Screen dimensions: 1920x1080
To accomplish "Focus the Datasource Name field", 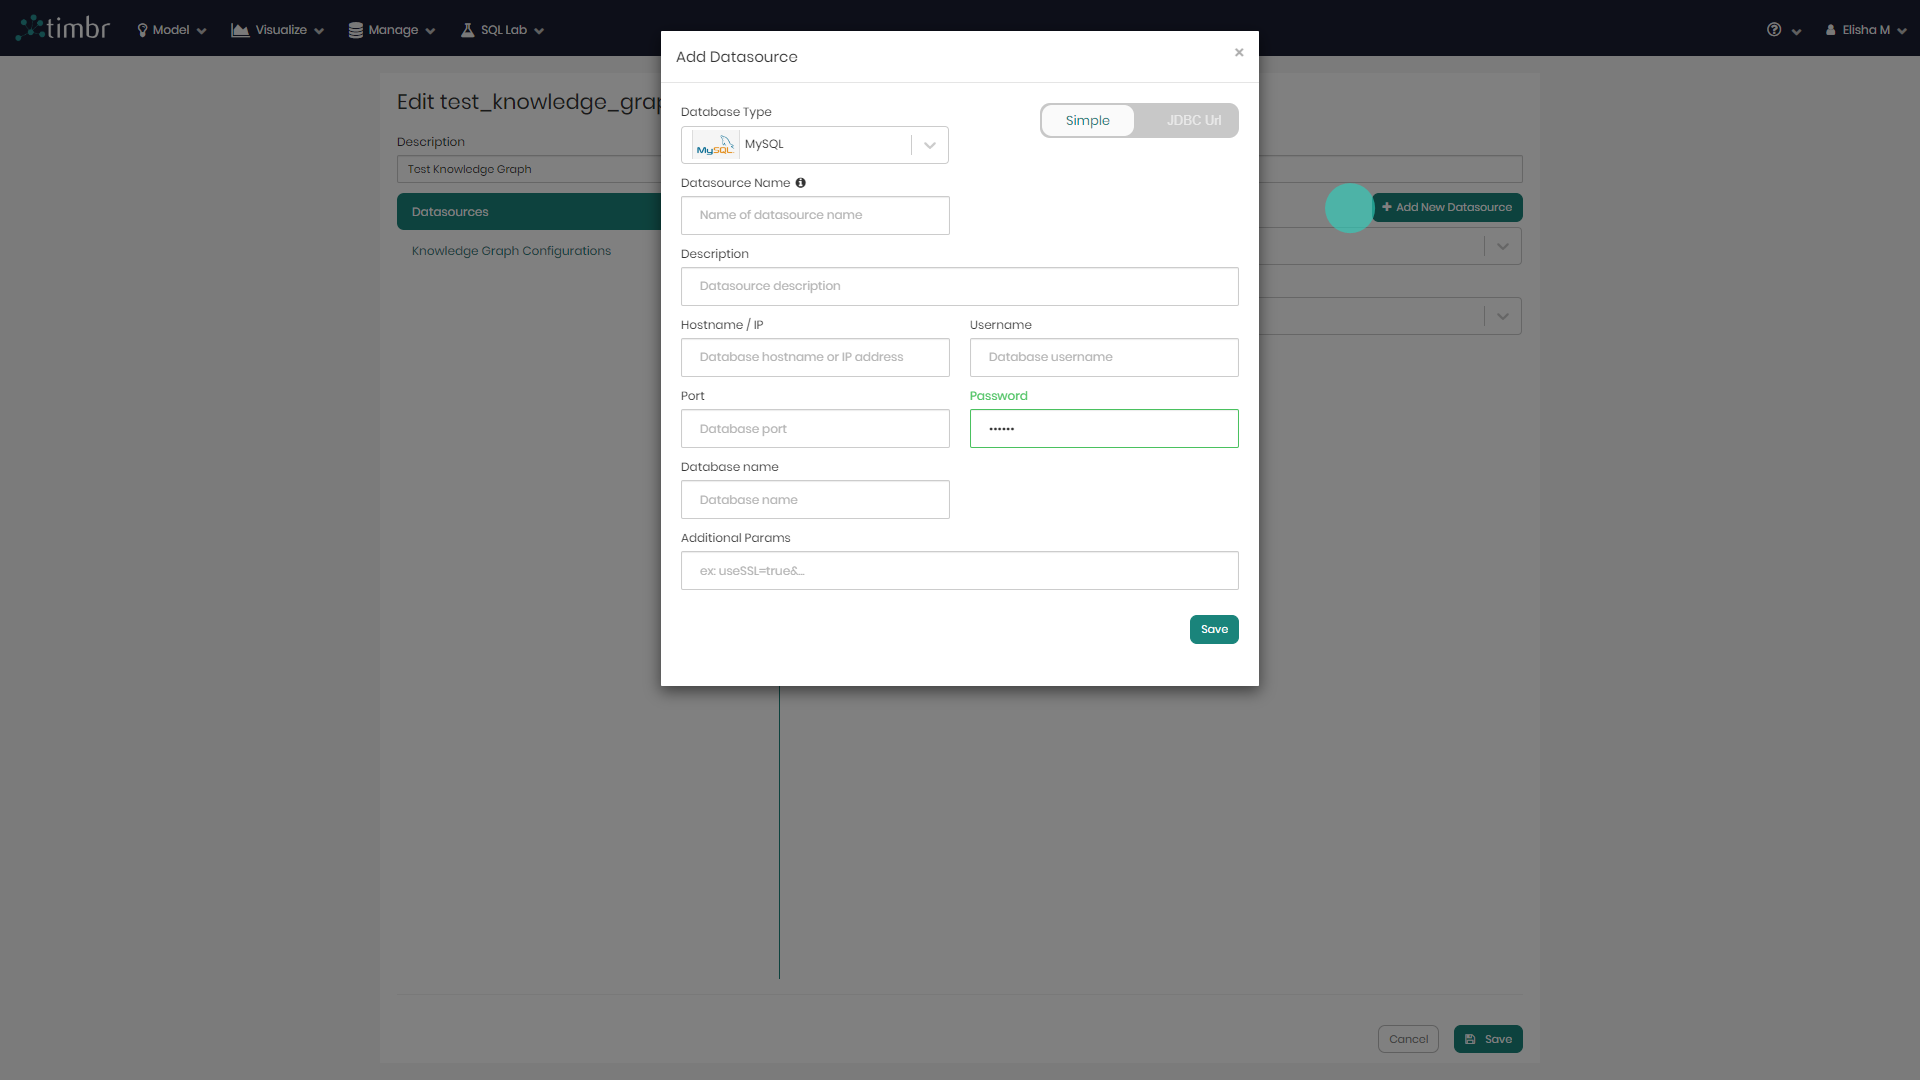I will coord(815,215).
